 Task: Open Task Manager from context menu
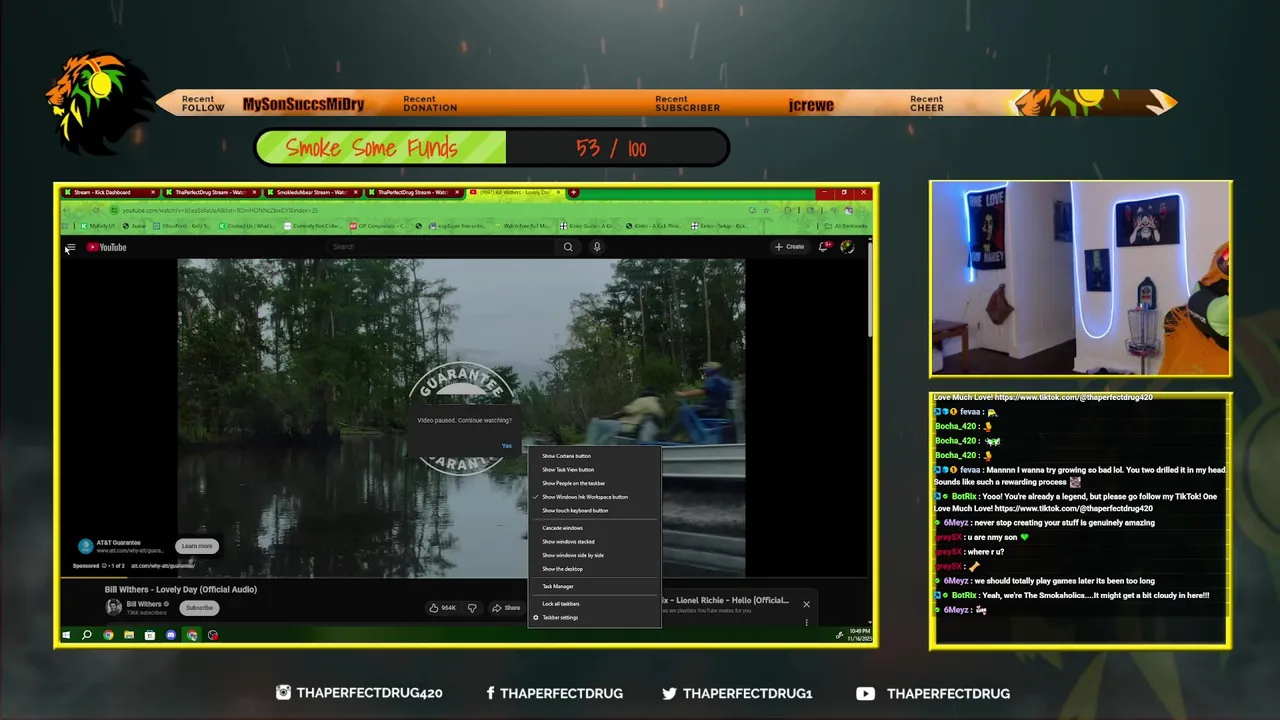(594, 586)
